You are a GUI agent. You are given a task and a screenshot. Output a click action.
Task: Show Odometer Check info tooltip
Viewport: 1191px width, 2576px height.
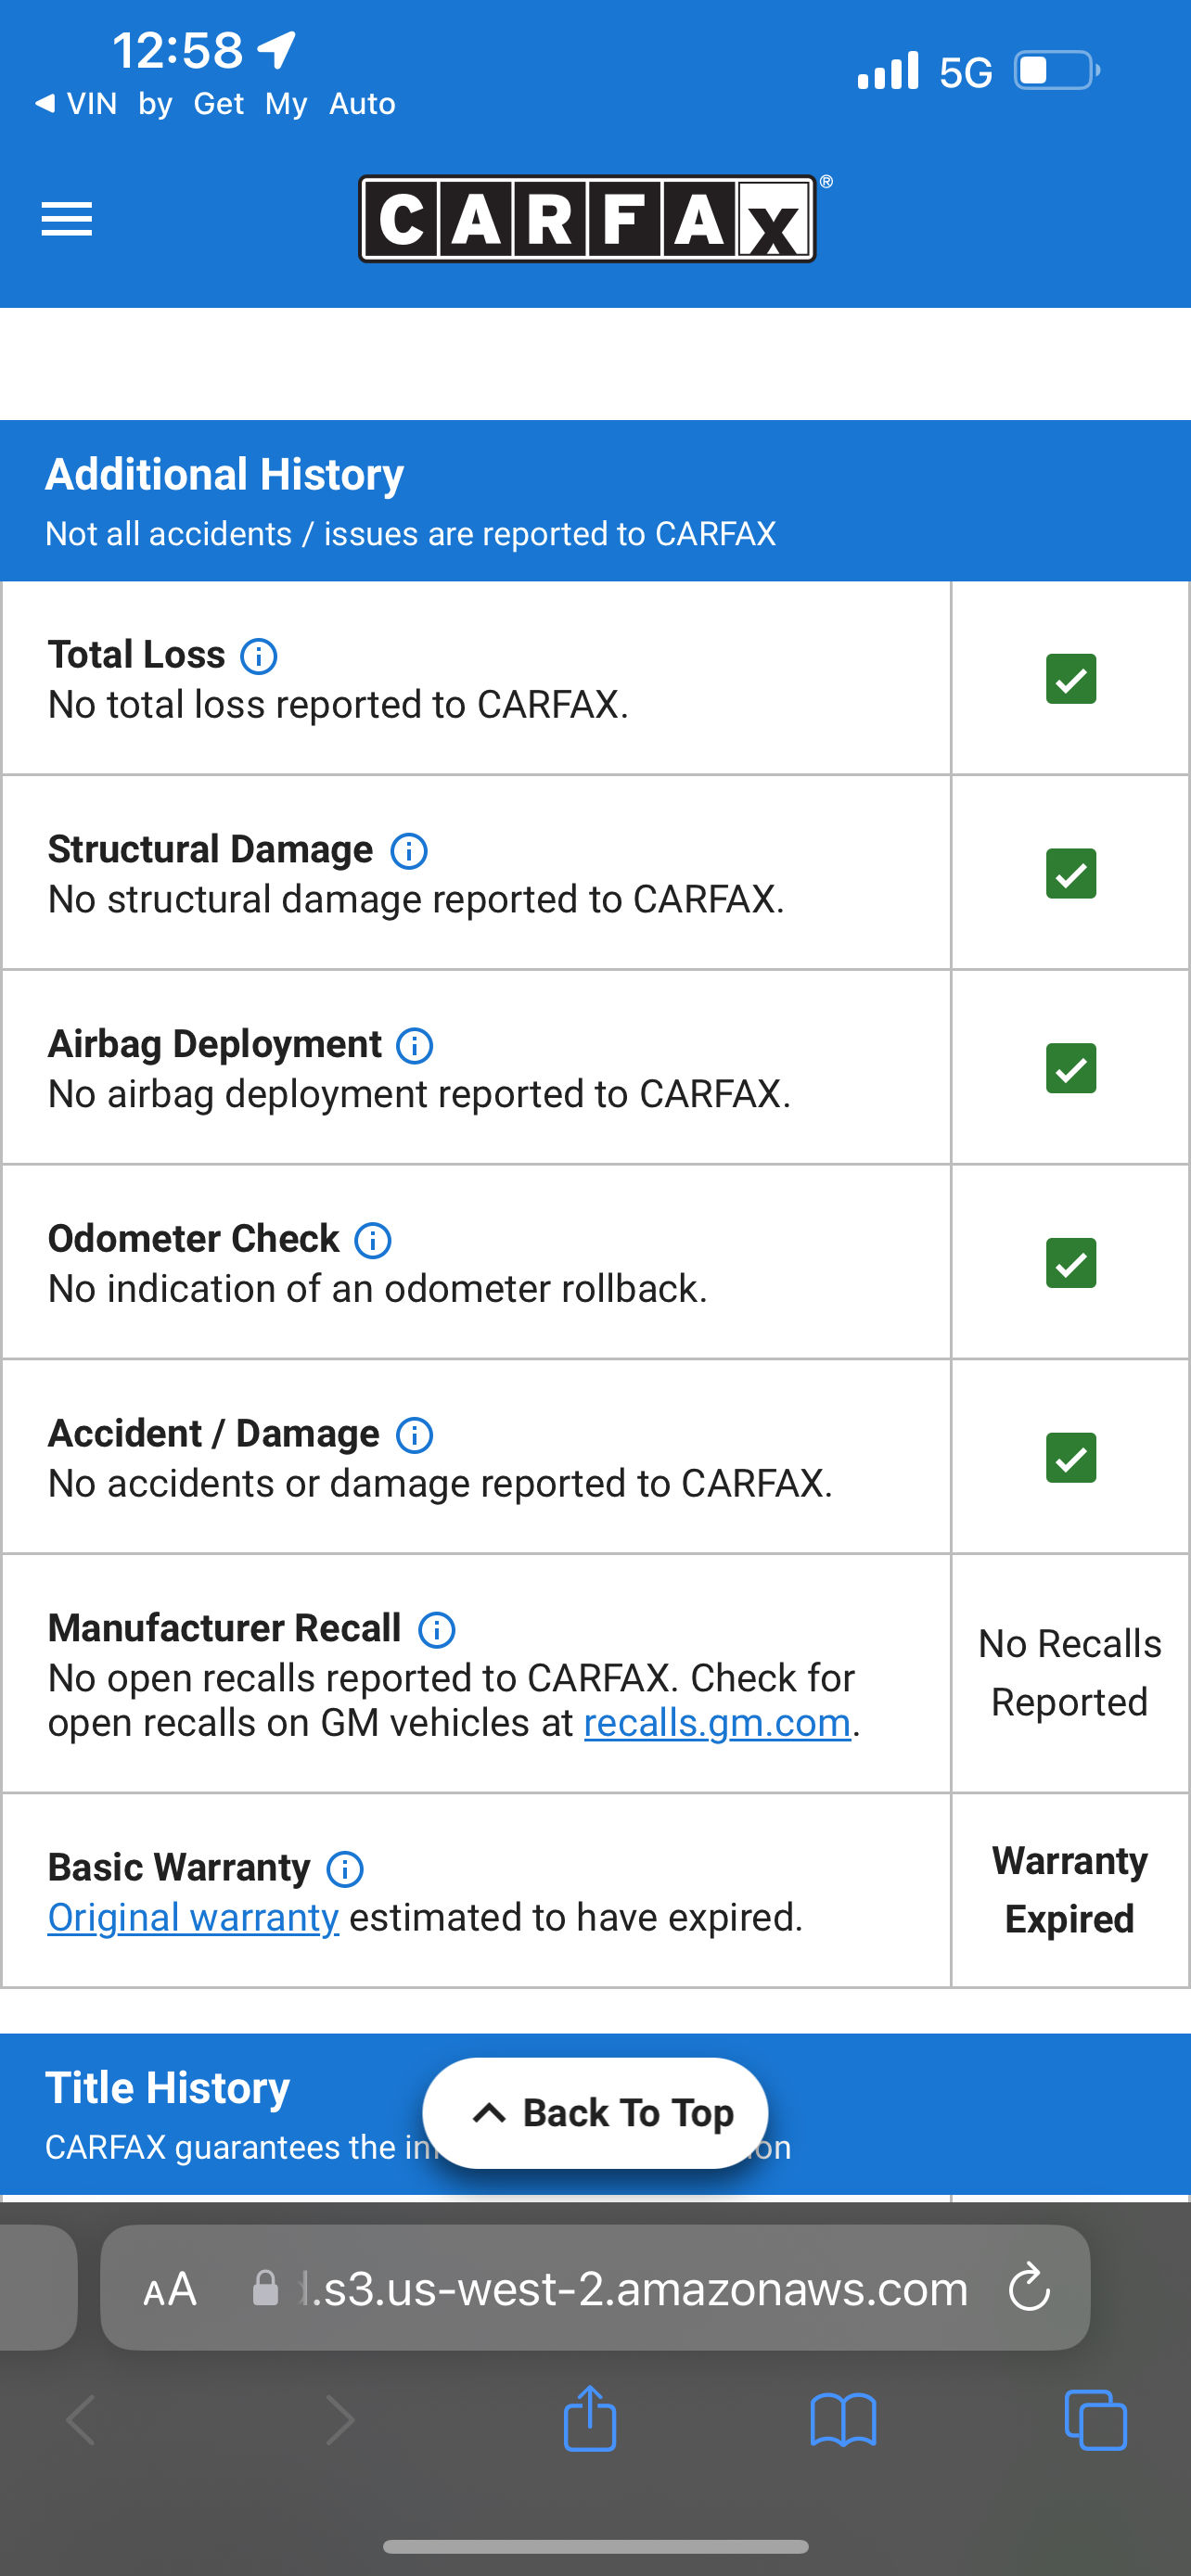[373, 1241]
